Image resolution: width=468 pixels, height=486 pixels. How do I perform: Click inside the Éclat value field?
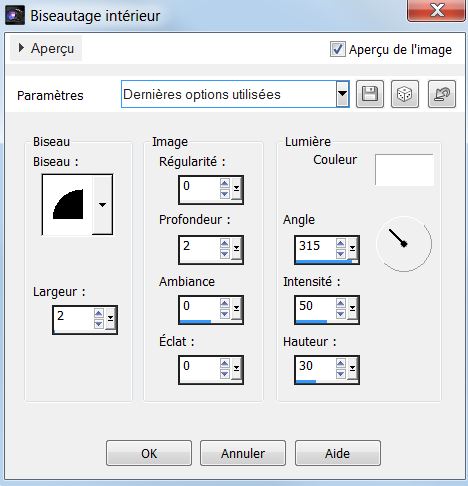[199, 368]
